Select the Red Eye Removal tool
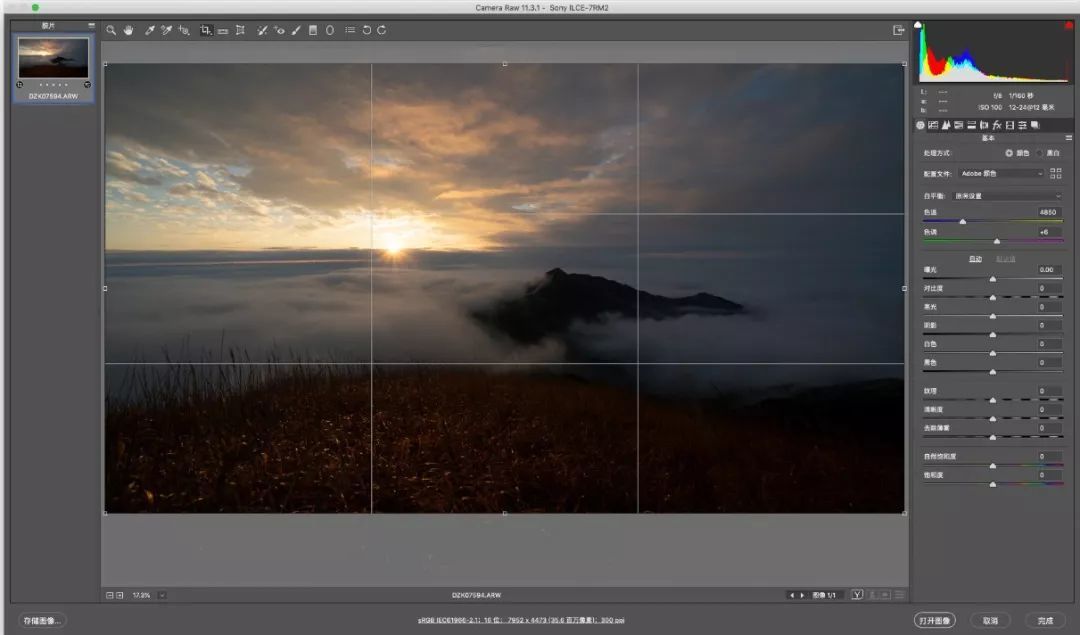The image size is (1080, 635). pos(279,30)
